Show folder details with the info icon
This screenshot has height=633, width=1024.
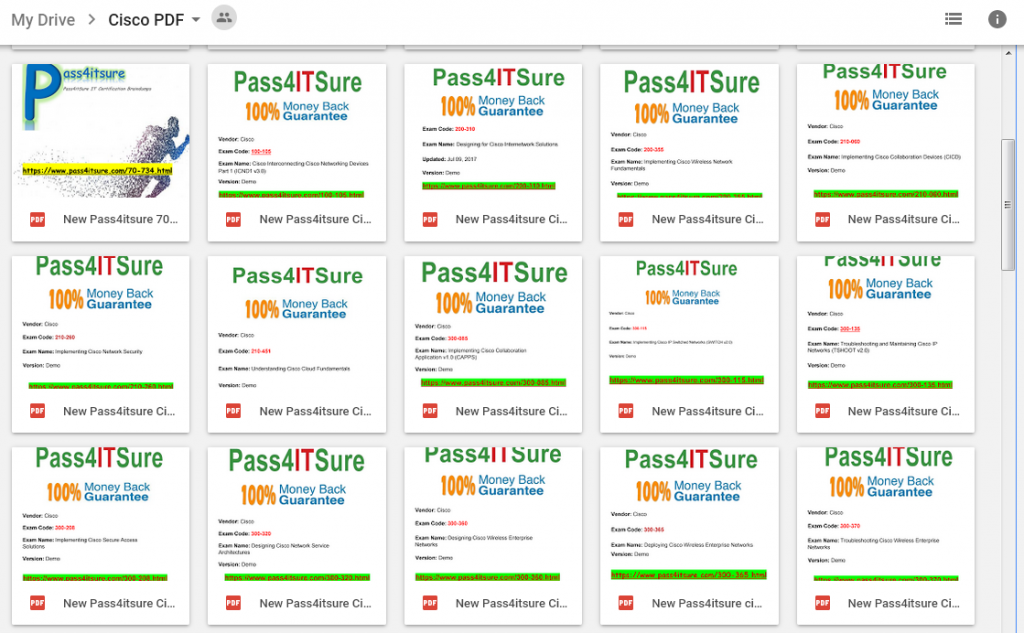tap(997, 19)
